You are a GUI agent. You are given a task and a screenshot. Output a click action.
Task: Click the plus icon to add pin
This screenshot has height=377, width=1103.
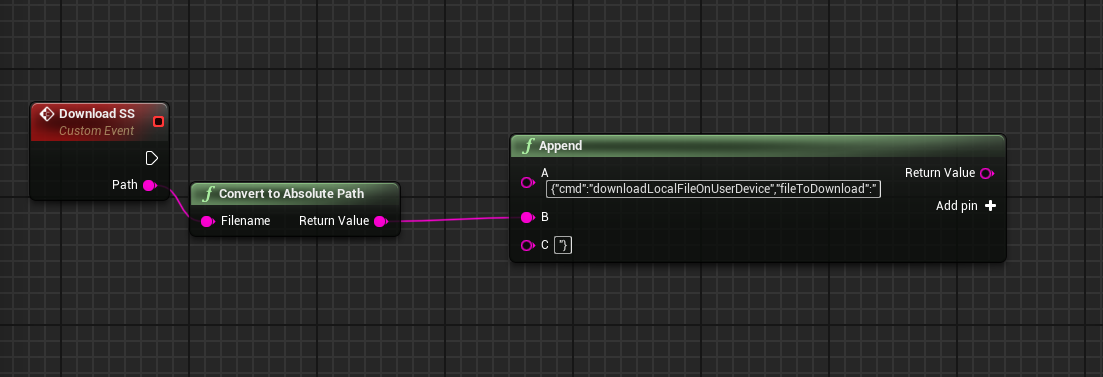(990, 206)
